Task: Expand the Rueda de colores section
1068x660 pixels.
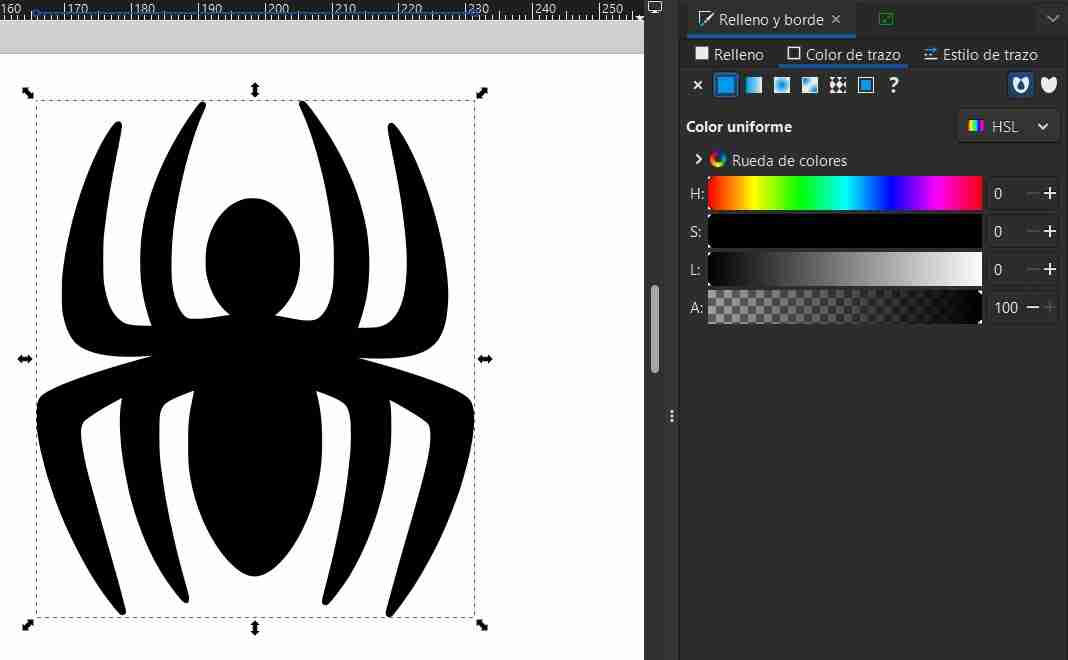Action: pos(697,158)
